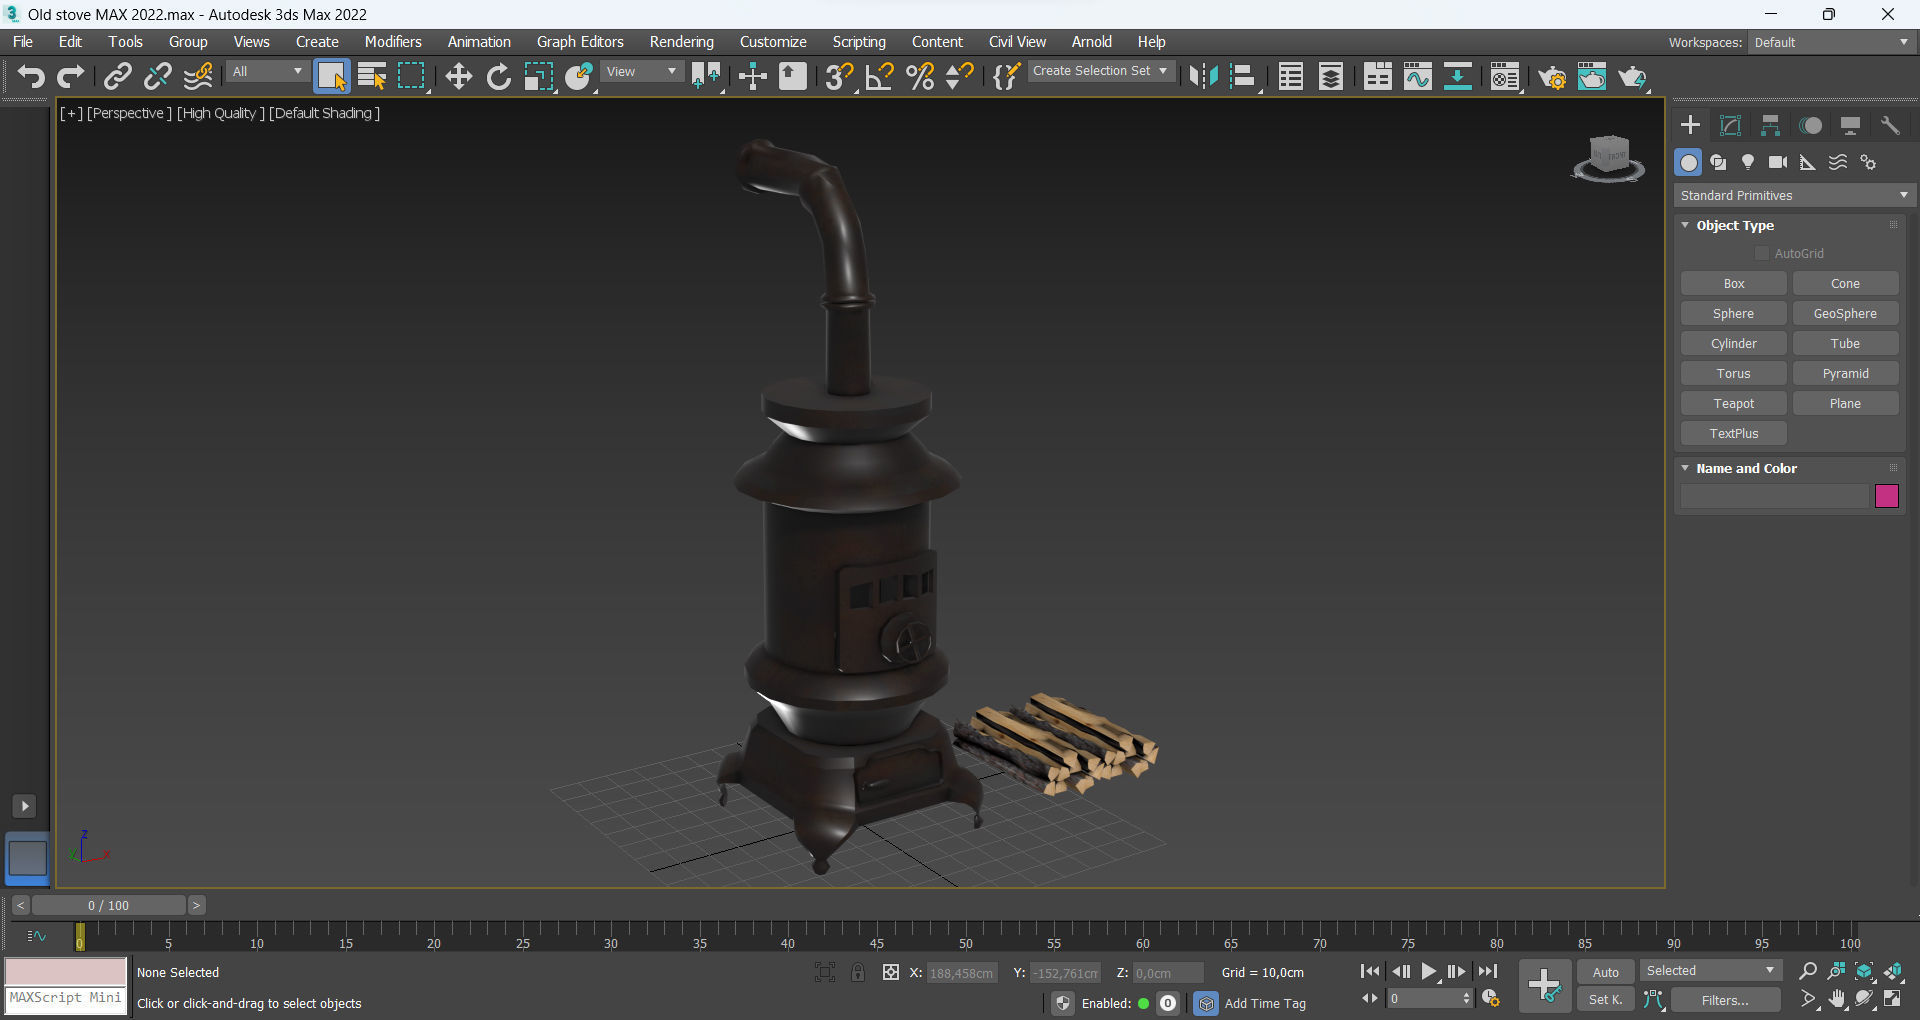The height and width of the screenshot is (1020, 1920).
Task: Collapse the Name and Color rollout
Action: (x=1746, y=468)
